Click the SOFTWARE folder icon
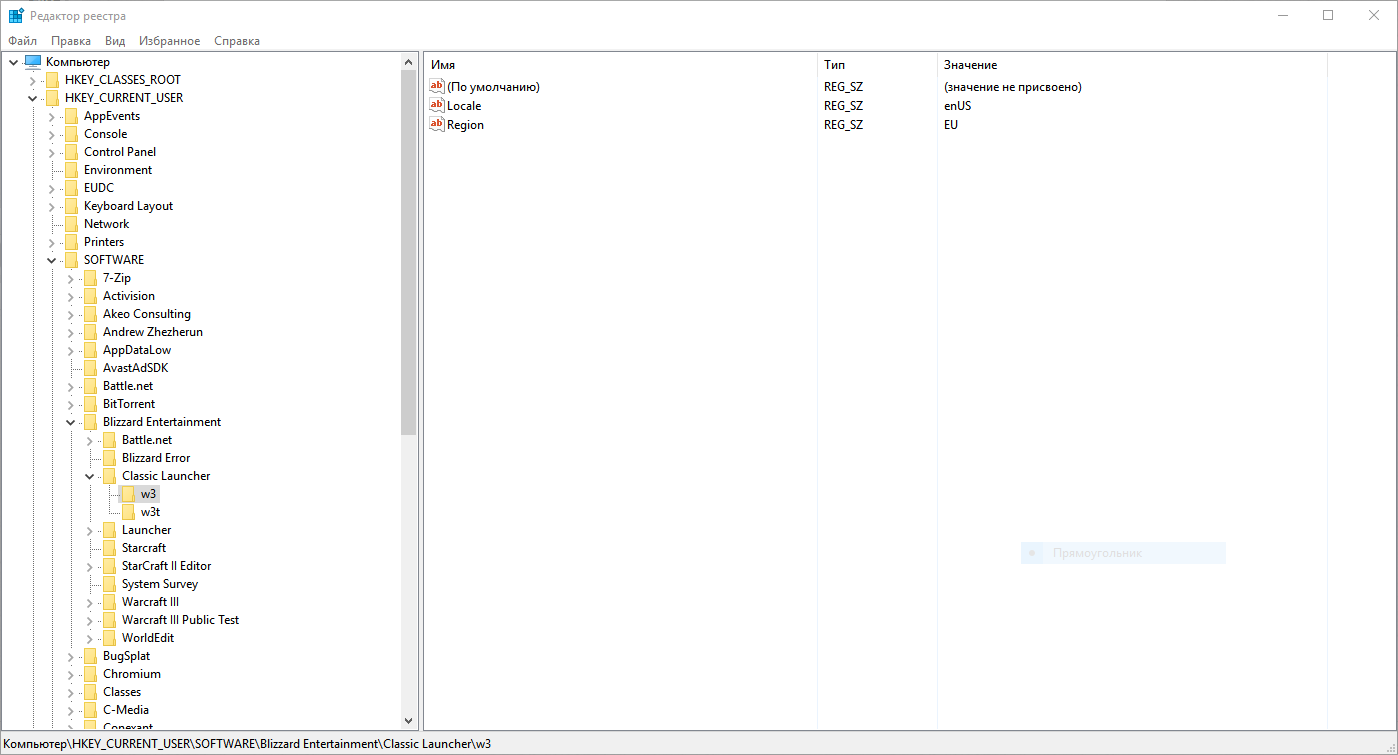Viewport: 1398px width, 755px height. [x=71, y=260]
